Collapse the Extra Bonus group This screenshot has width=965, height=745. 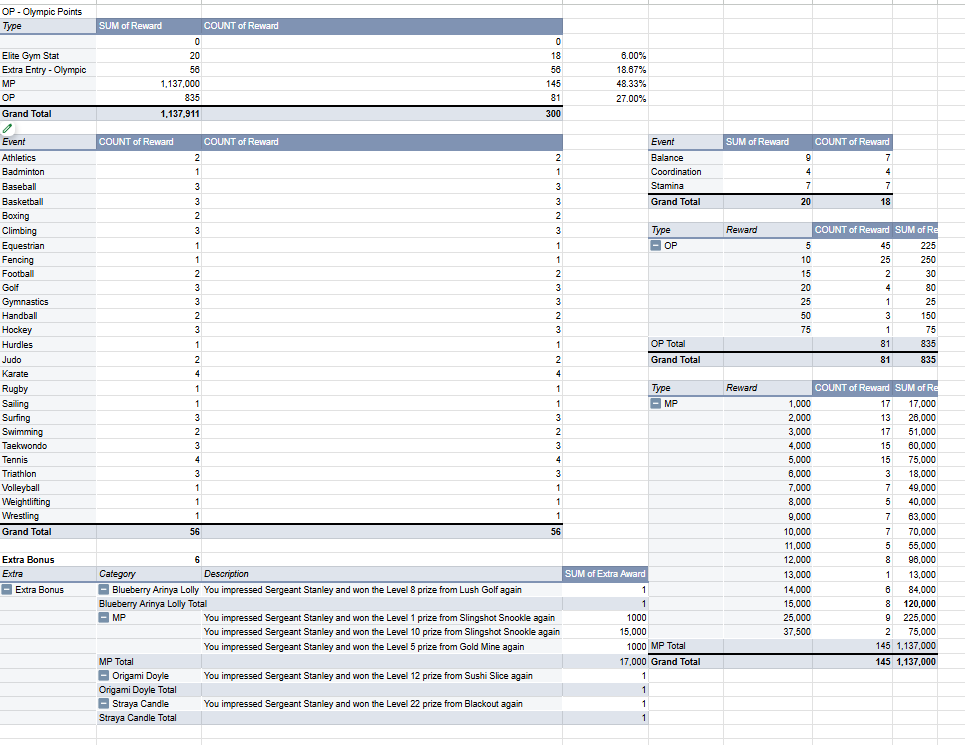tap(7, 589)
